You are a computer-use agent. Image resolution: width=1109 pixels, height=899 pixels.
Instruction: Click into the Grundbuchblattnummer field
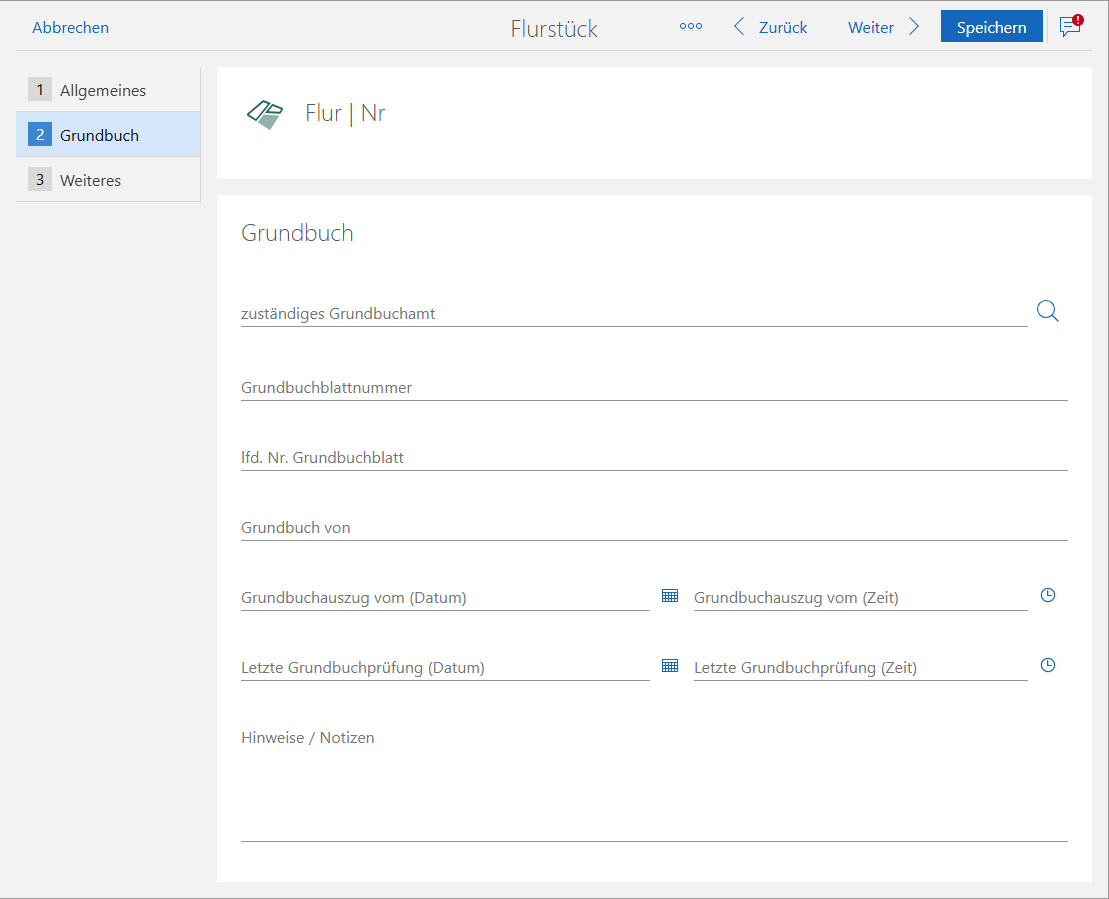pyautogui.click(x=654, y=387)
